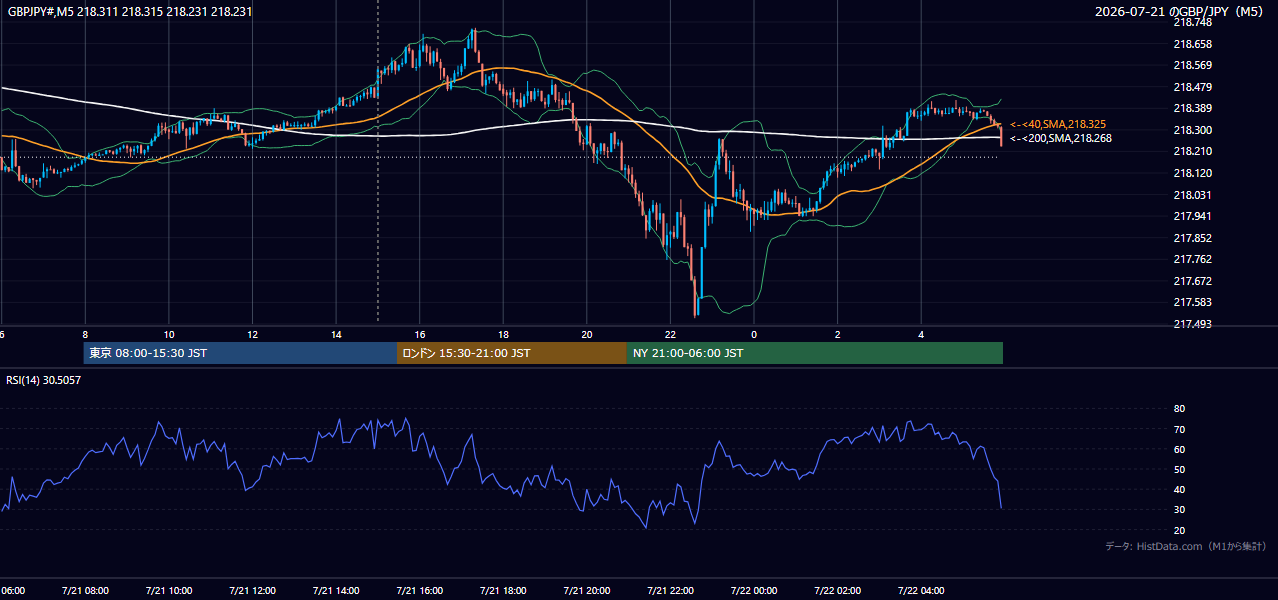
Task: Click the HistData.com data source credit
Action: tap(1186, 546)
